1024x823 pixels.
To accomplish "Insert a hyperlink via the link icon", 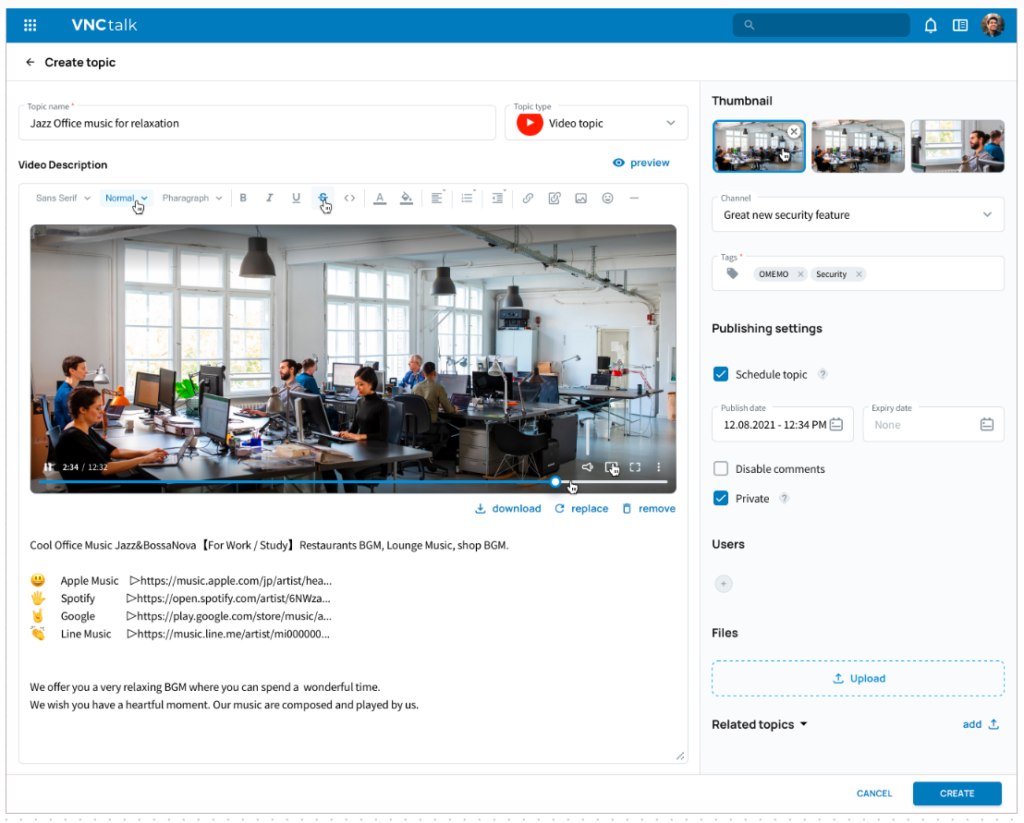I will (x=528, y=198).
